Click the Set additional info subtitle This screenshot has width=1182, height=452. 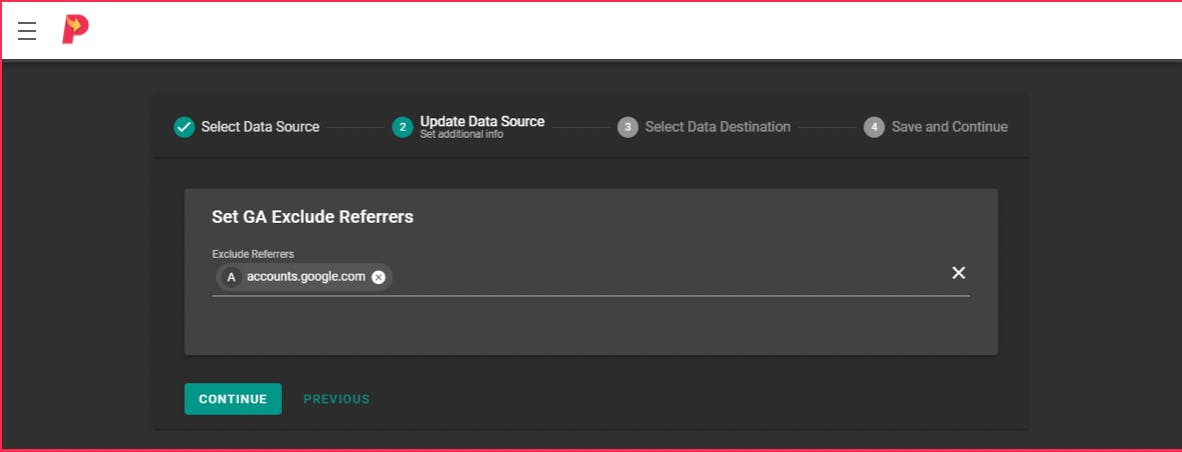[x=461, y=135]
